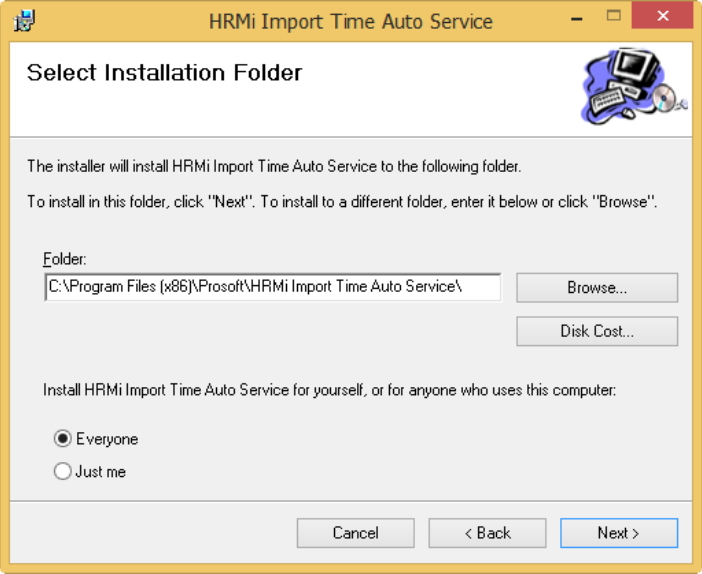Click inside the Folder path text box
Screen dimensions: 702x574
coord(273,287)
